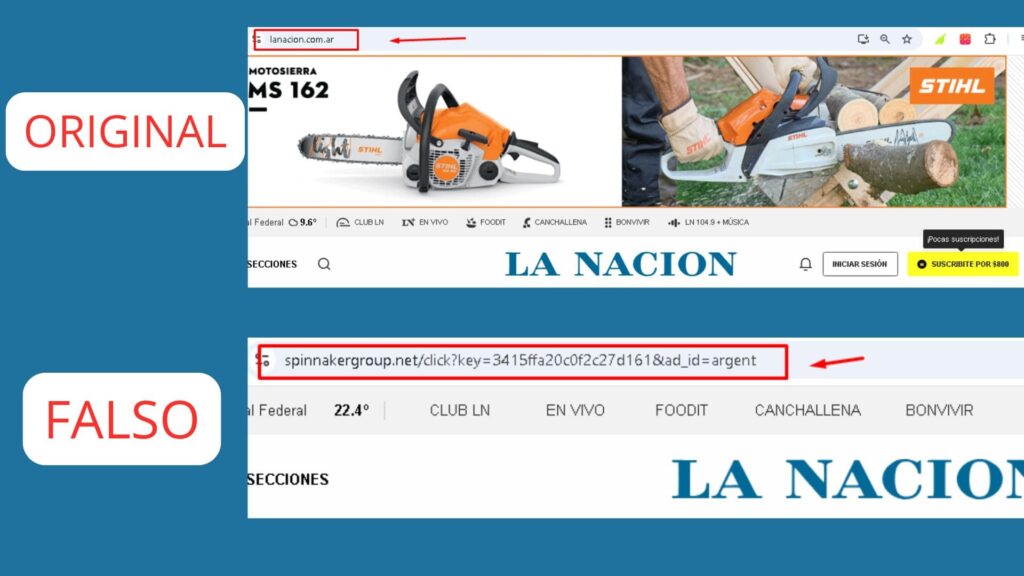Open FOODIT on the fake site nav
The width and height of the screenshot is (1024, 576).
tap(681, 410)
